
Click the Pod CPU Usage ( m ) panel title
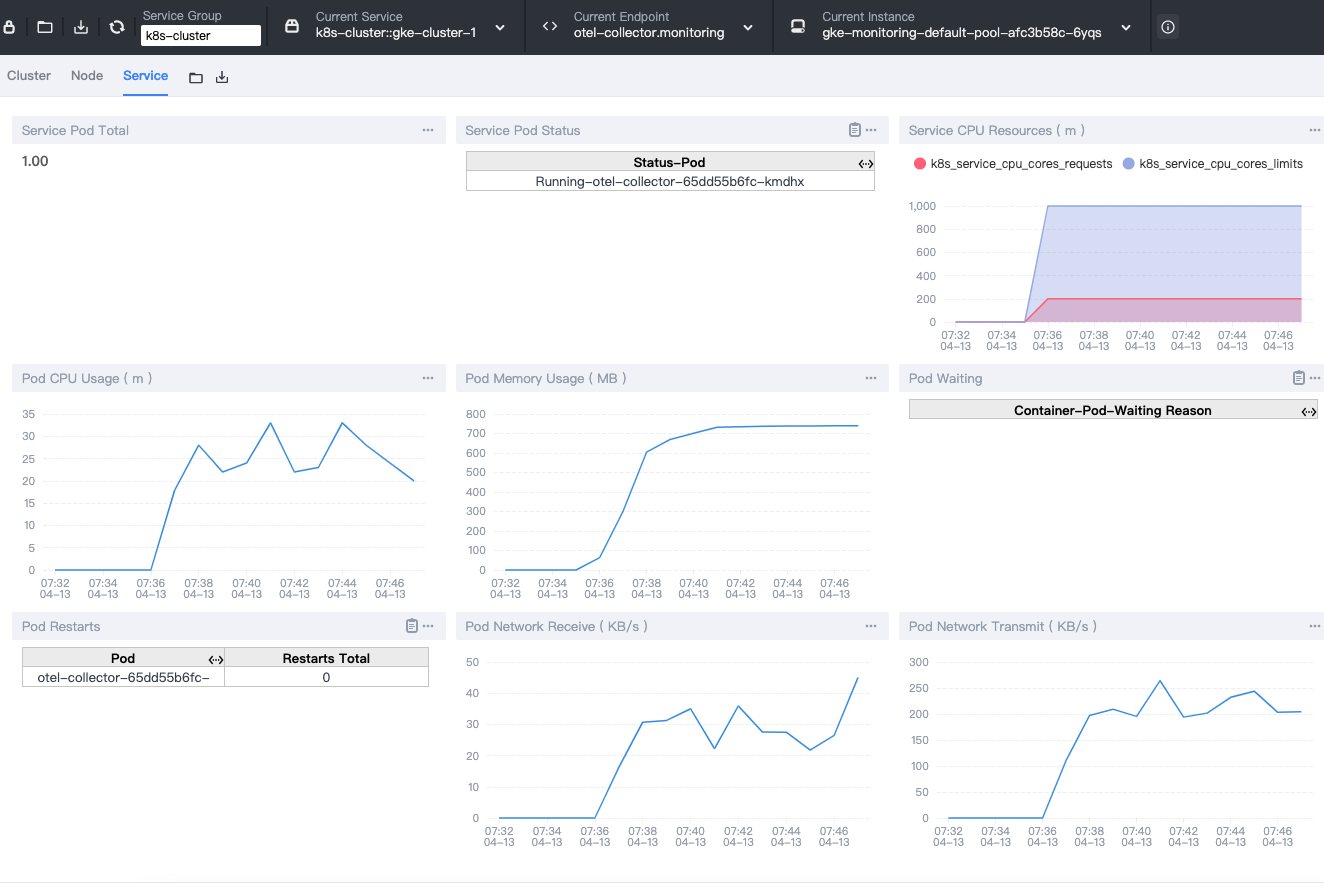coord(87,379)
